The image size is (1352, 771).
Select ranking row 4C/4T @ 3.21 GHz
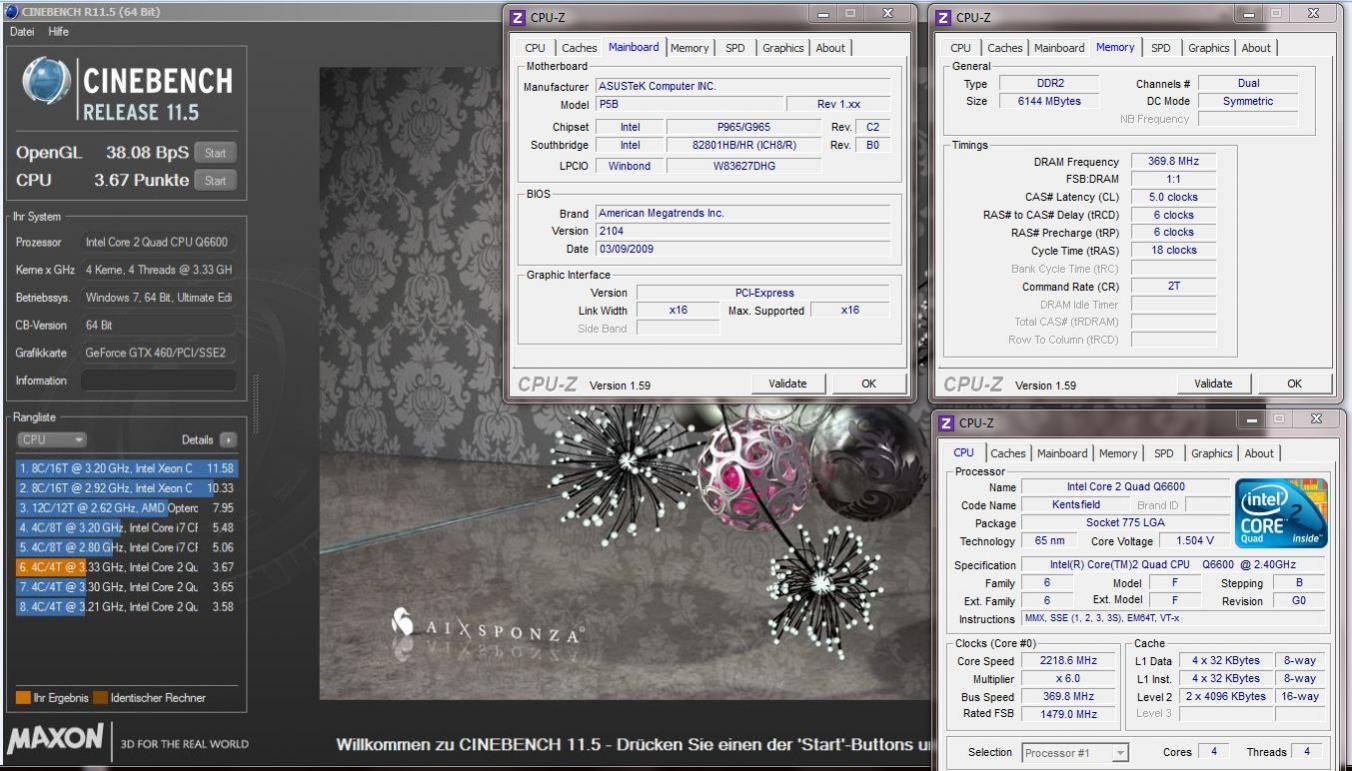pyautogui.click(x=127, y=607)
